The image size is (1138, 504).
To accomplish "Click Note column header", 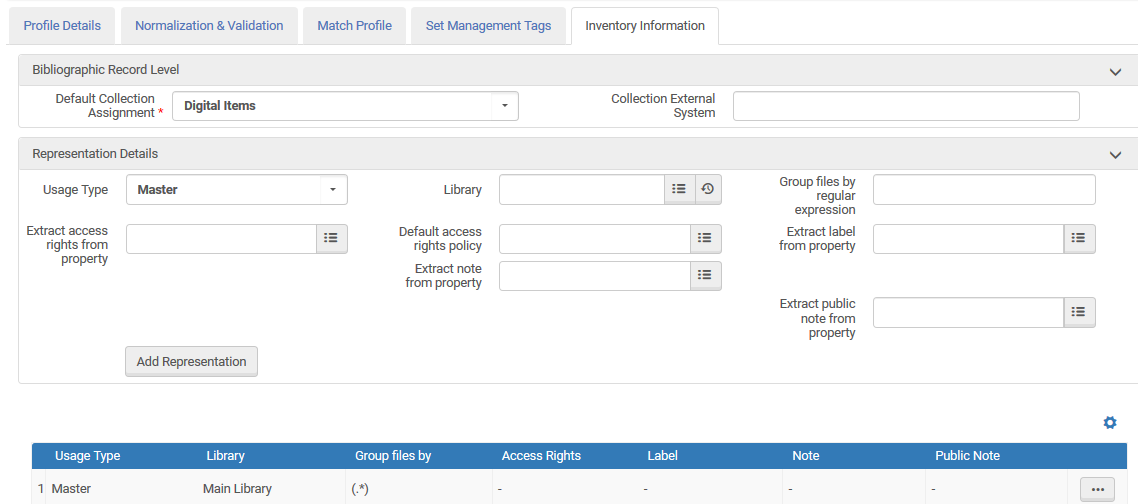I will point(806,456).
